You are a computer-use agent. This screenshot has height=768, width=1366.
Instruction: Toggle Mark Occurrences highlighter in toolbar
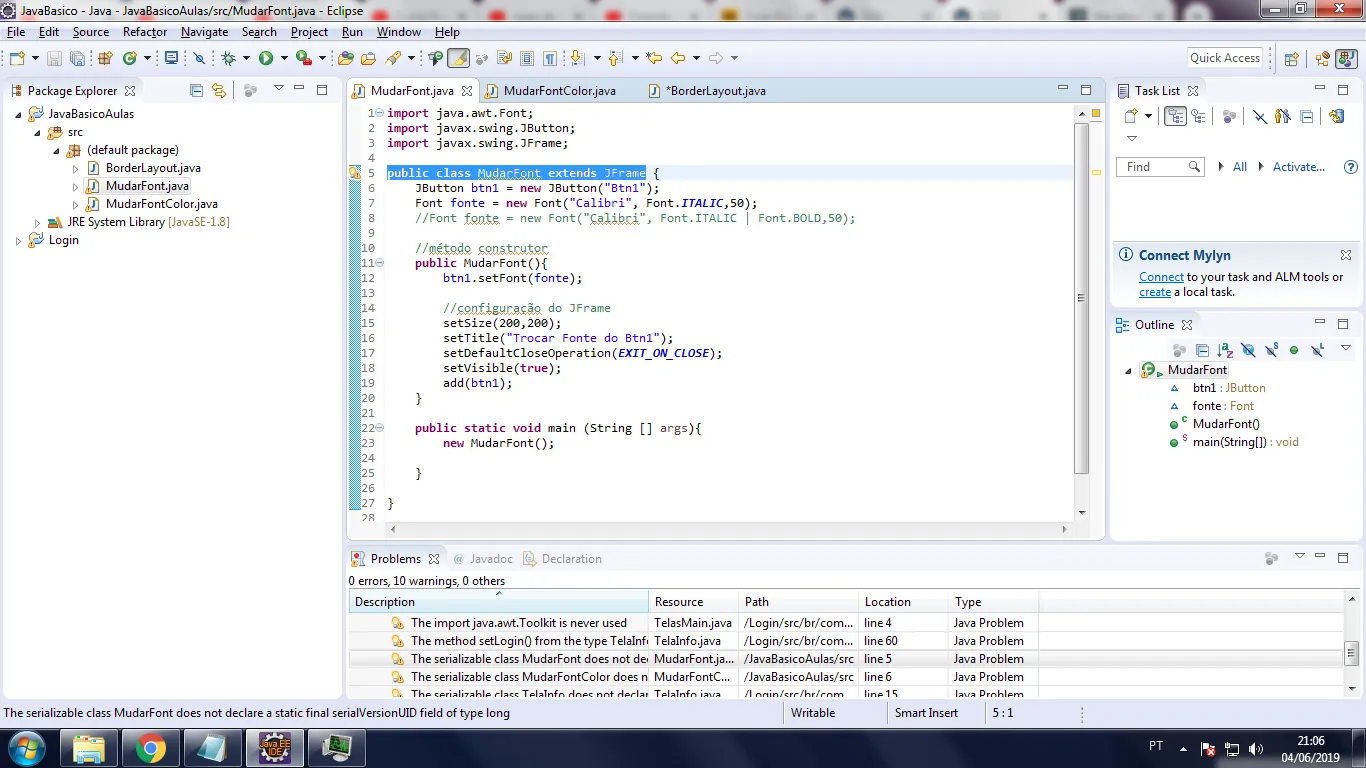click(458, 59)
